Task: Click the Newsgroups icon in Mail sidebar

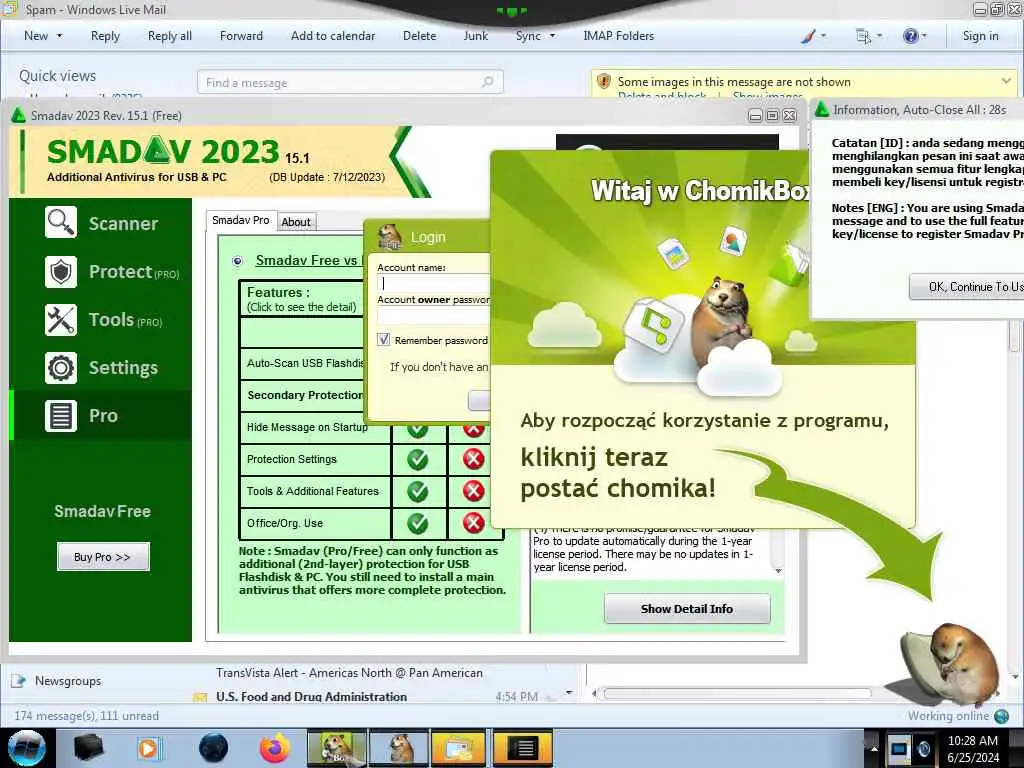Action: 18,680
